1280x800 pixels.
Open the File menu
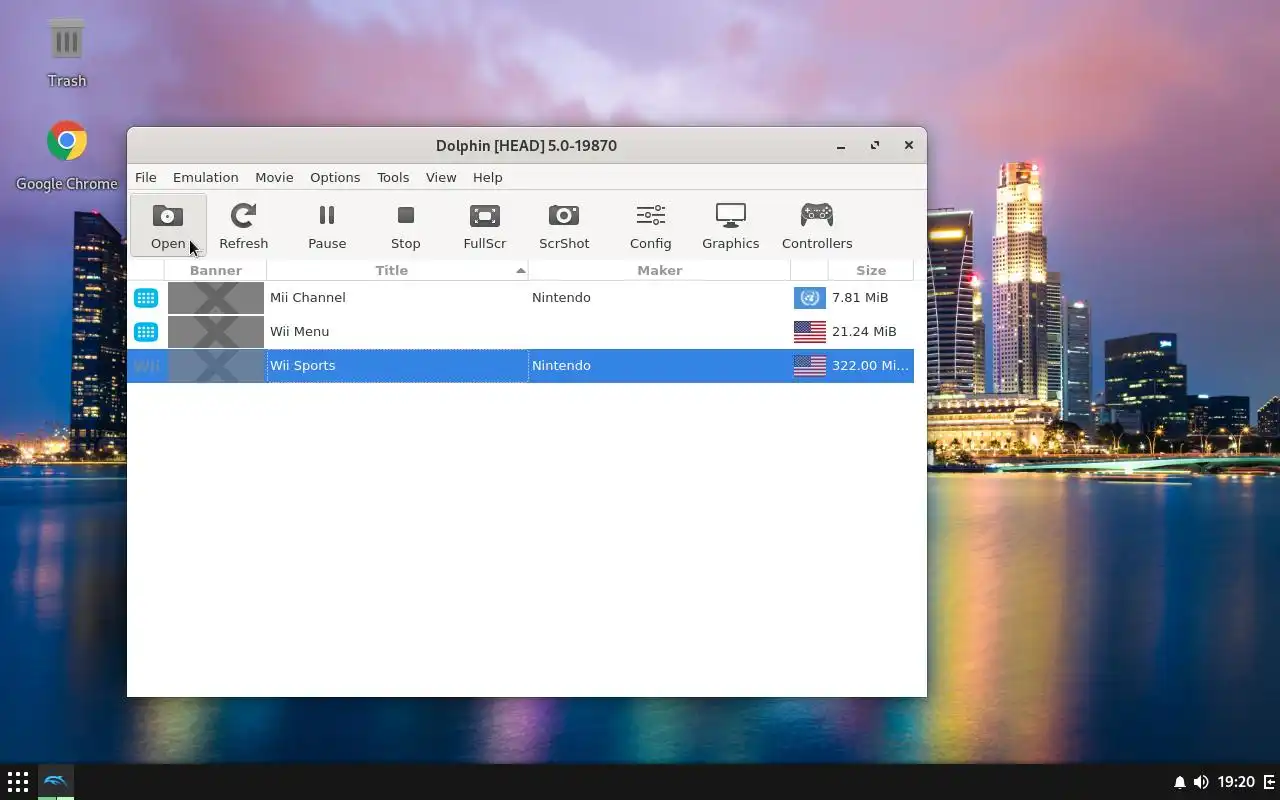tap(146, 177)
